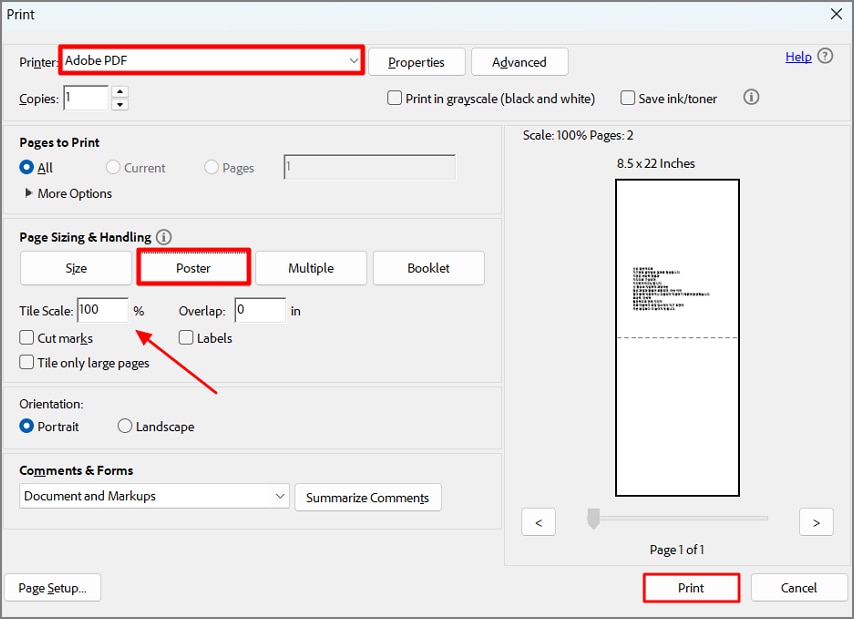Click the next page arrow under the preview
Image resolution: width=854 pixels, height=619 pixels.
(816, 521)
